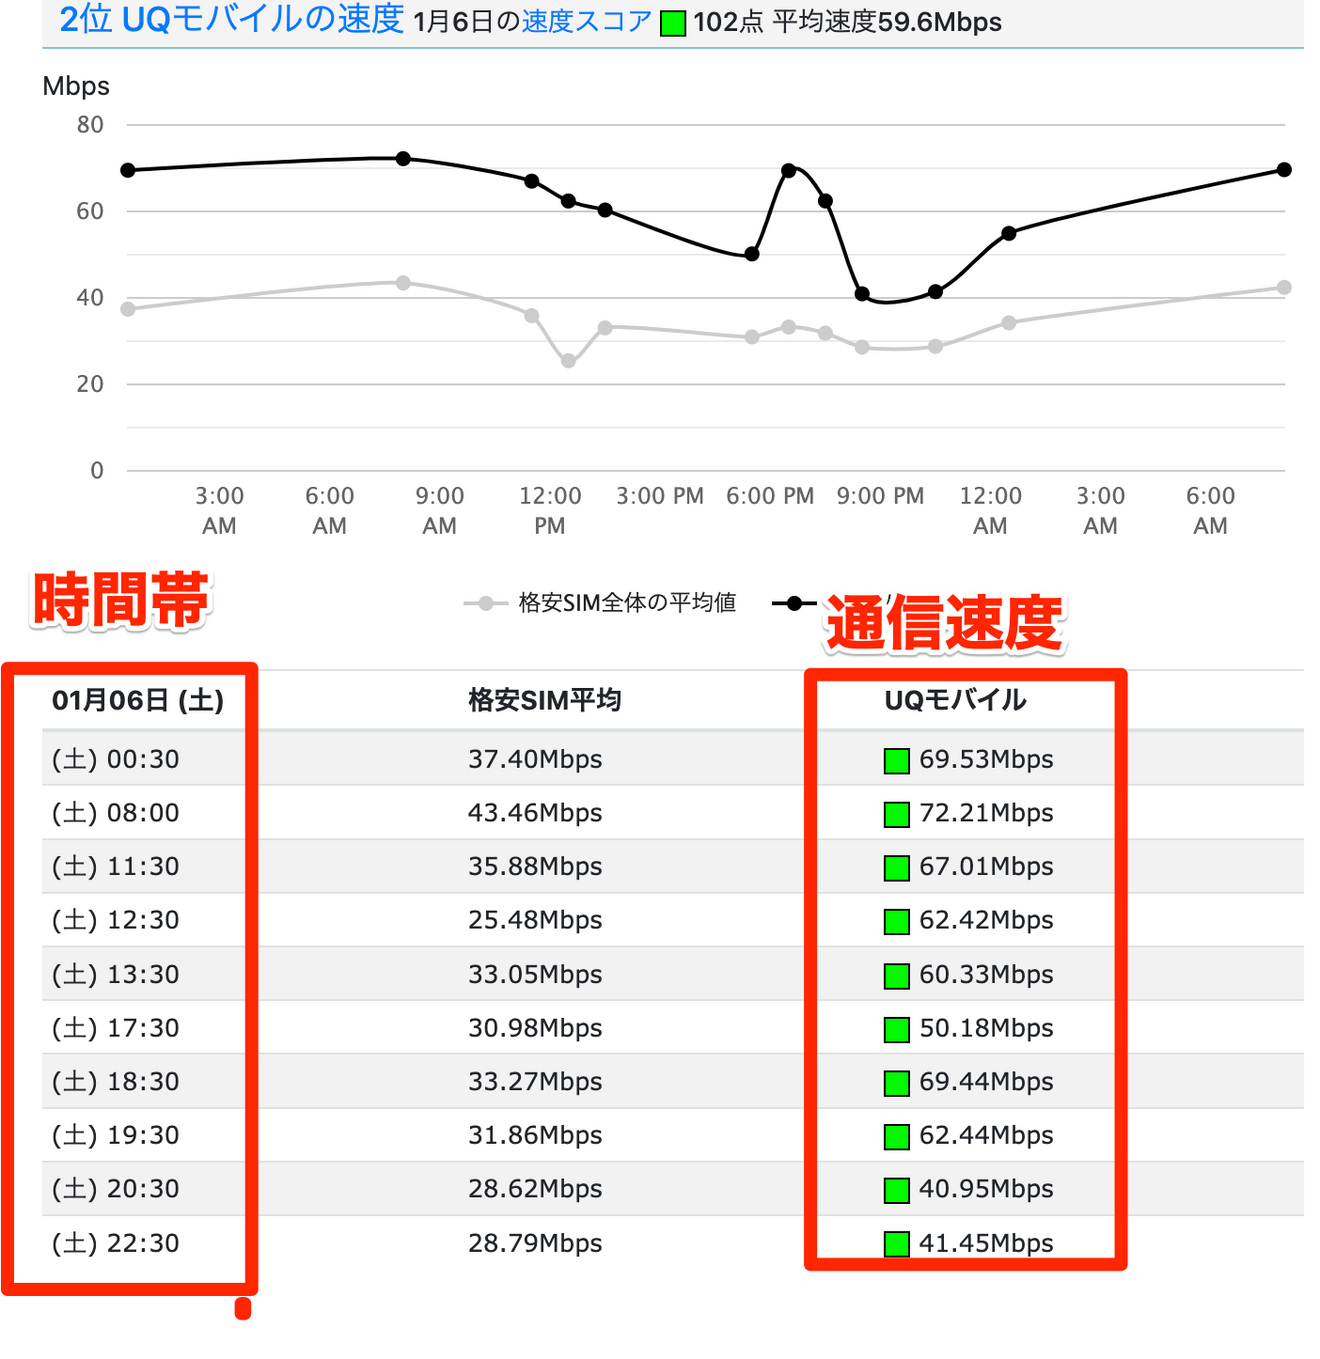
Task: Click the 3:00 PM axis label
Action: (x=660, y=496)
